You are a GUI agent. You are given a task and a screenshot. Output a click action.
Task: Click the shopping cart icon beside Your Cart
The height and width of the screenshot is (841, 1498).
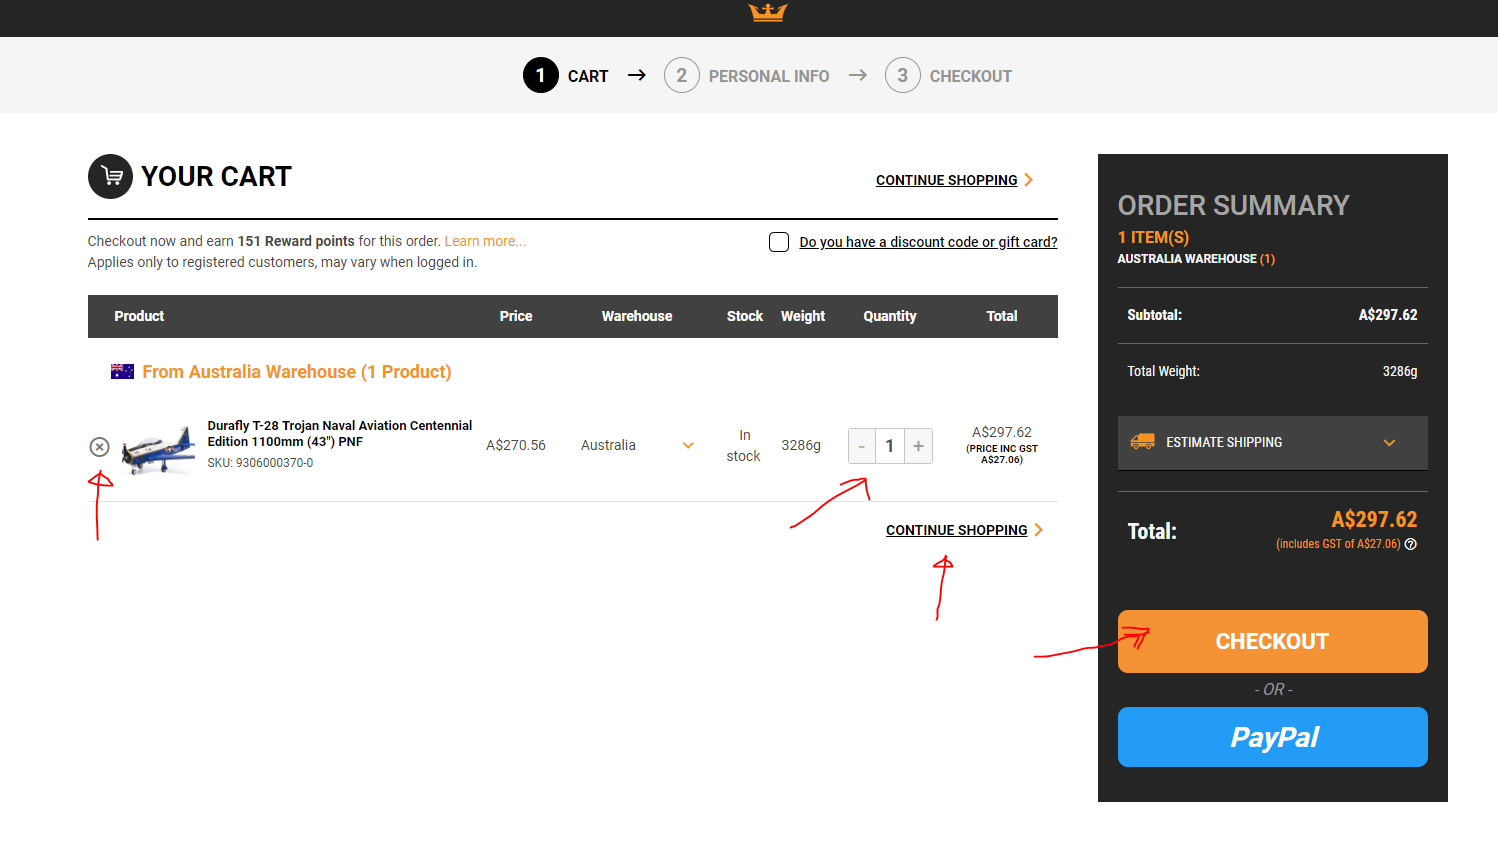(x=110, y=176)
